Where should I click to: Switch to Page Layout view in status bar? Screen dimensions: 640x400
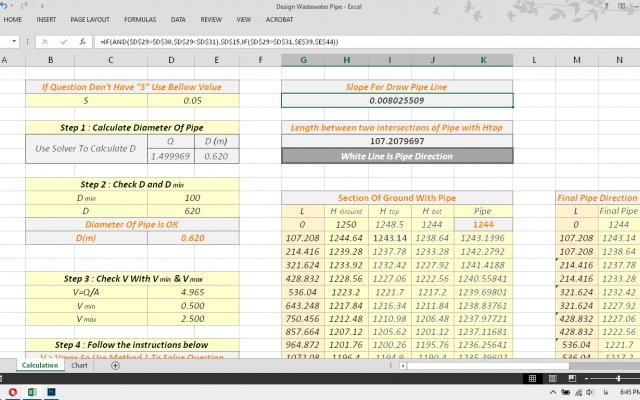click(553, 378)
